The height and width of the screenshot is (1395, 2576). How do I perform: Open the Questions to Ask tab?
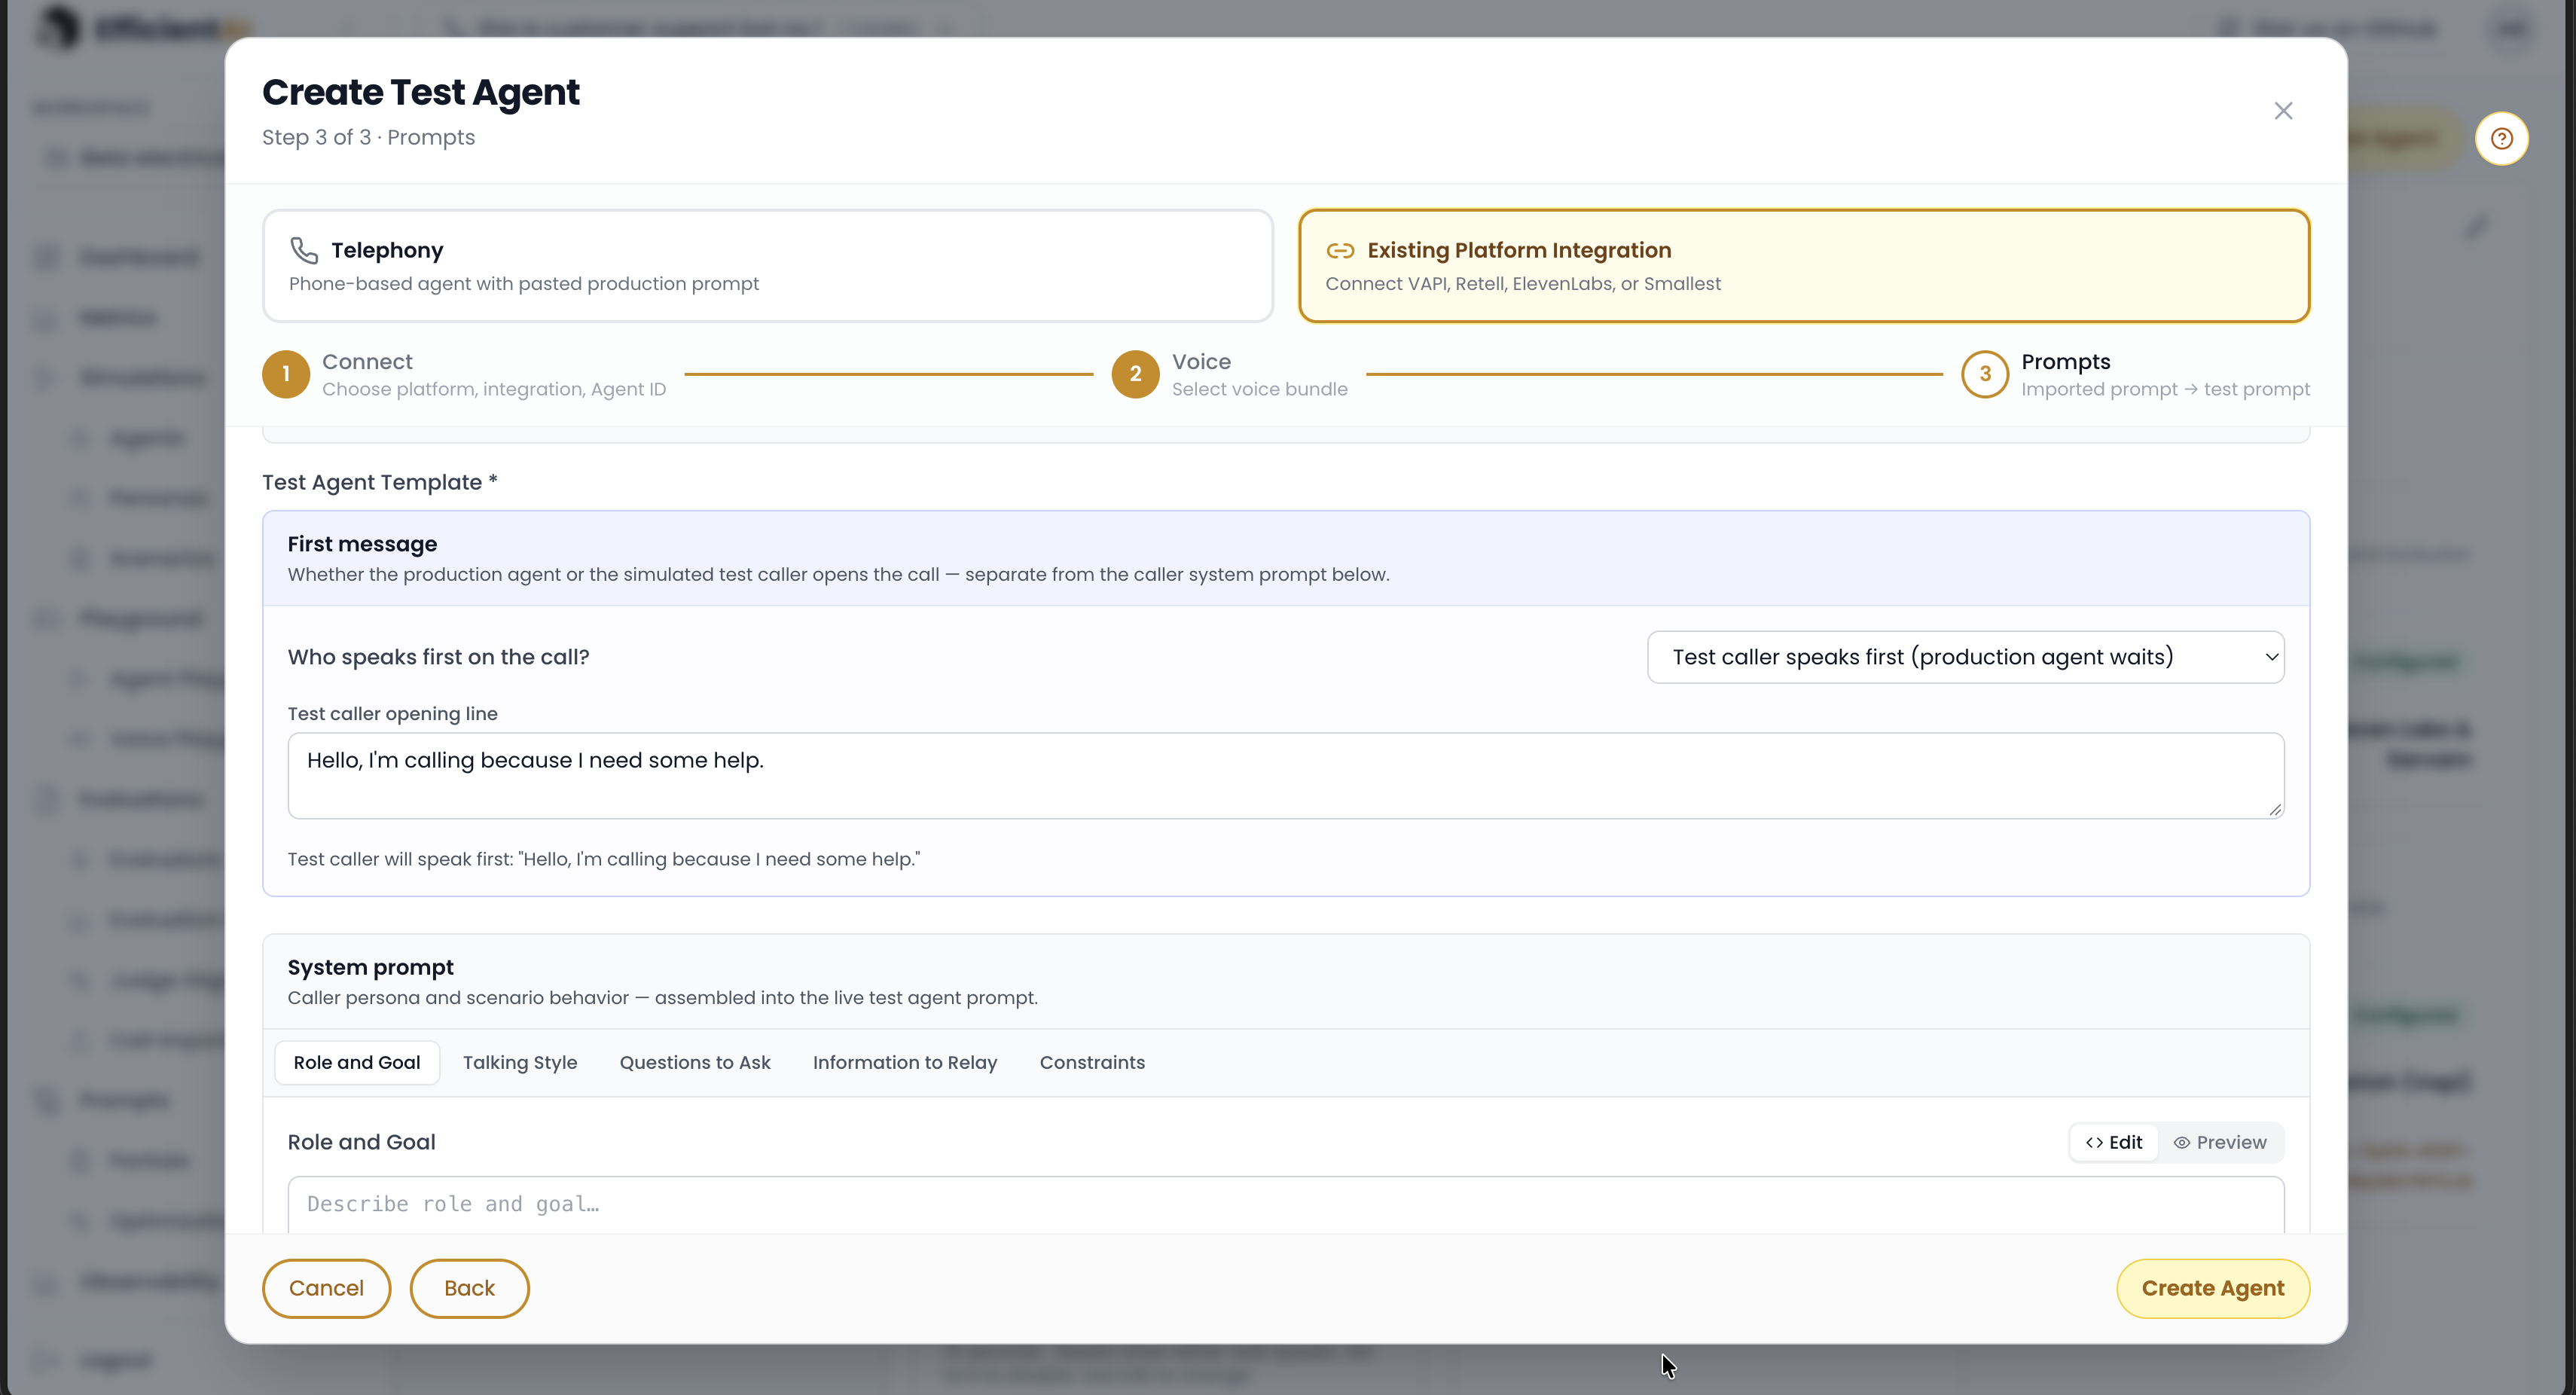coord(695,1062)
